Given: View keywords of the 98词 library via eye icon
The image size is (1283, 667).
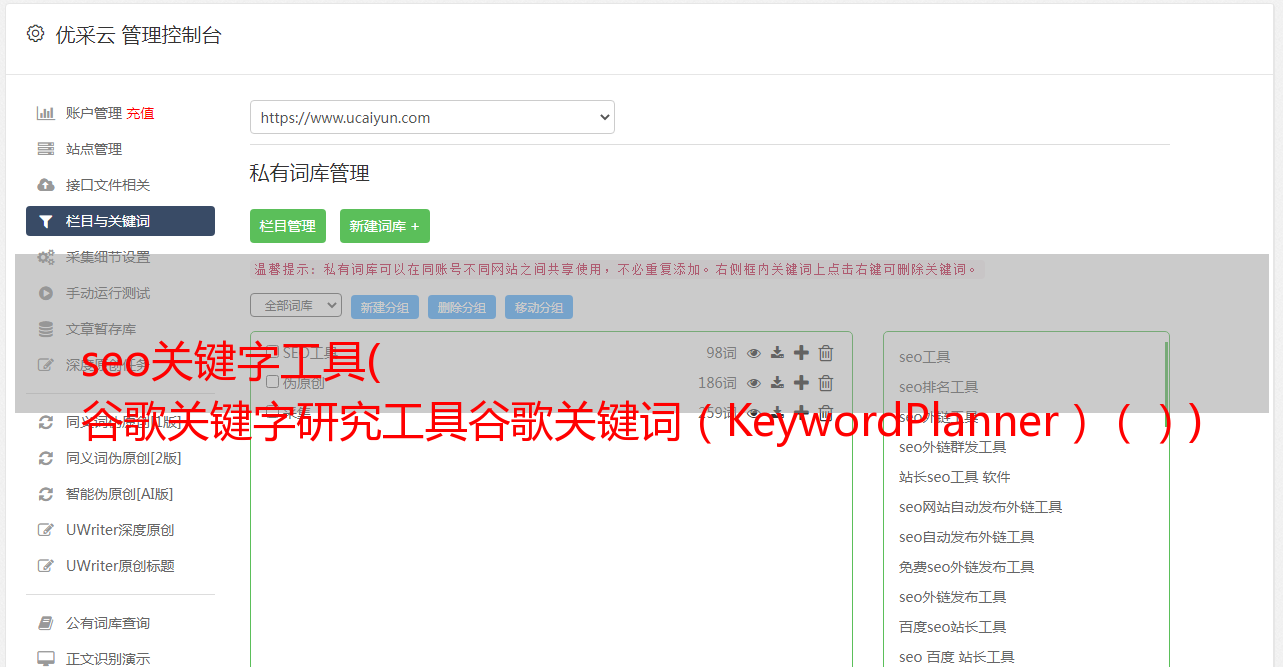Looking at the screenshot, I should click(x=754, y=352).
